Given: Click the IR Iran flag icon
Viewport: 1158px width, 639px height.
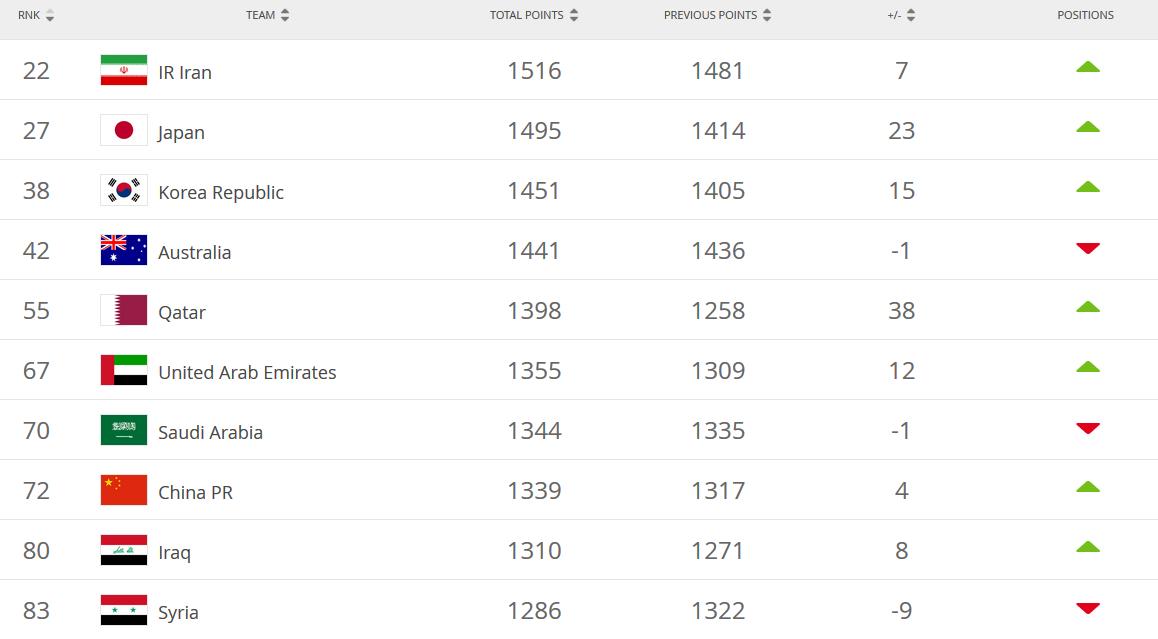Looking at the screenshot, I should tap(123, 70).
